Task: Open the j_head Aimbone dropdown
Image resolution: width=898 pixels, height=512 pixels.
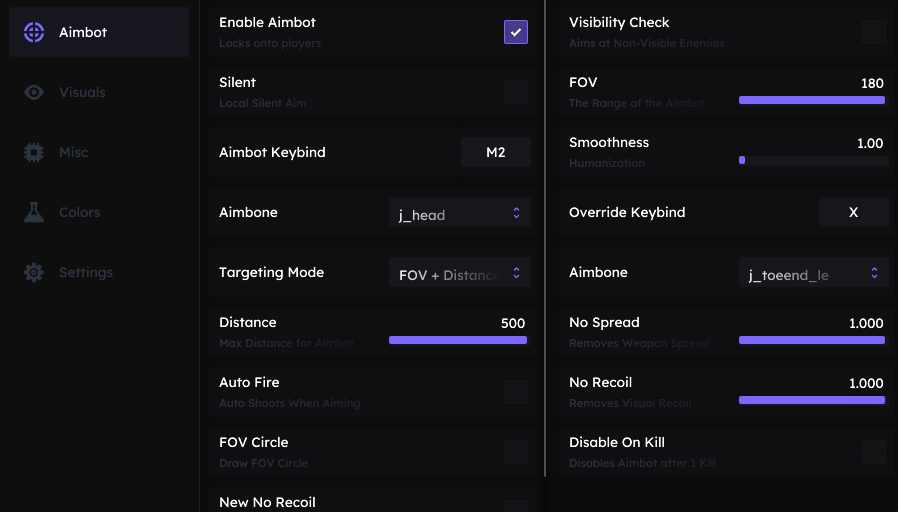Action: point(460,212)
